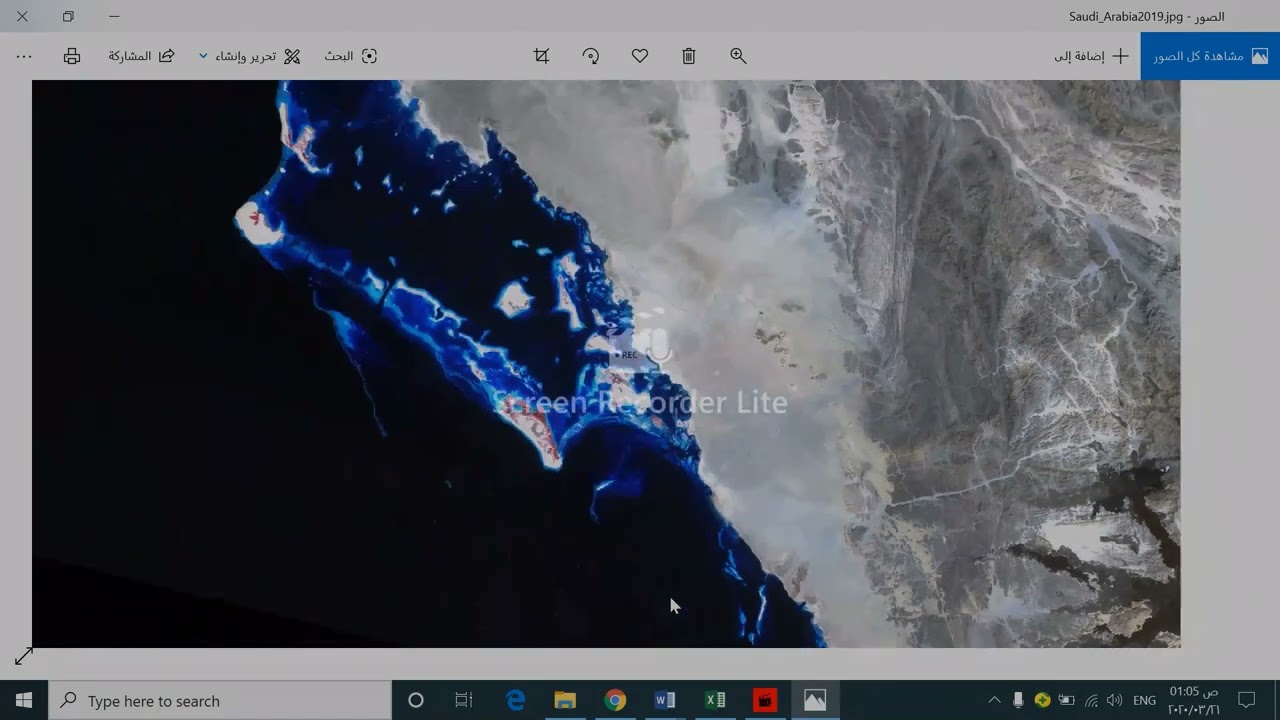This screenshot has height=720, width=1280.
Task: Open the Action Center notifications icon
Action: [1247, 700]
